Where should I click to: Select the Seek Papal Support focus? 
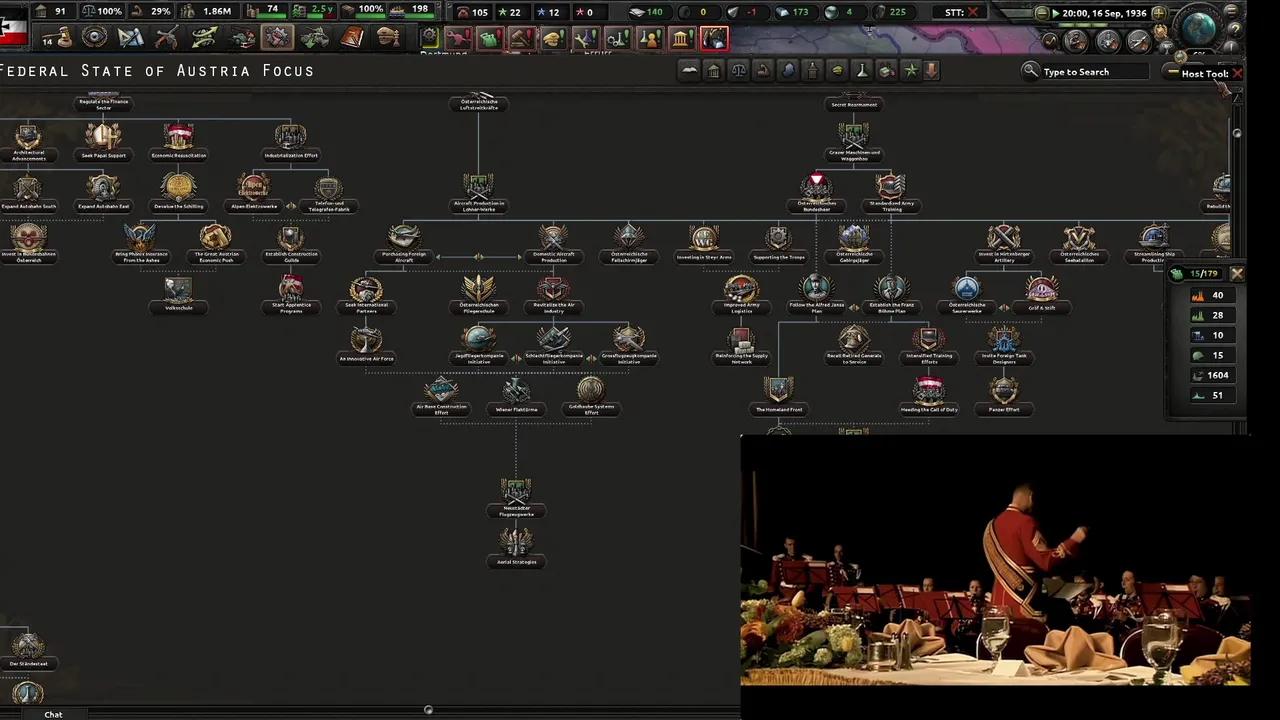pyautogui.click(x=103, y=139)
